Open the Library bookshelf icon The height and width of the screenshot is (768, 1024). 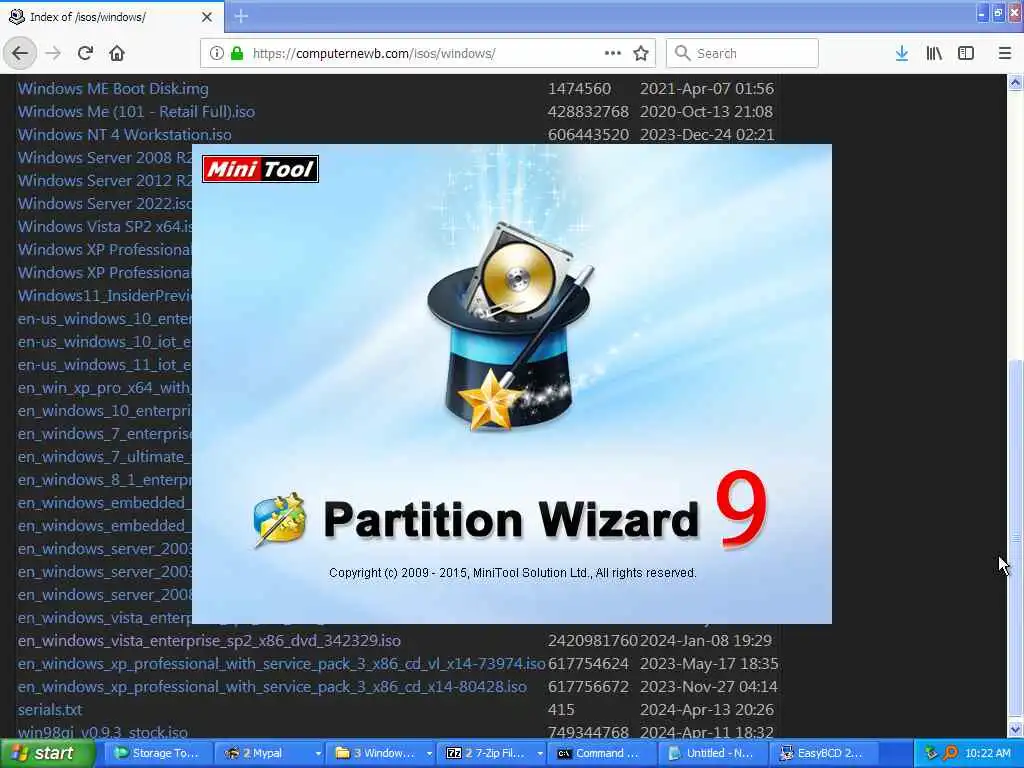click(934, 53)
